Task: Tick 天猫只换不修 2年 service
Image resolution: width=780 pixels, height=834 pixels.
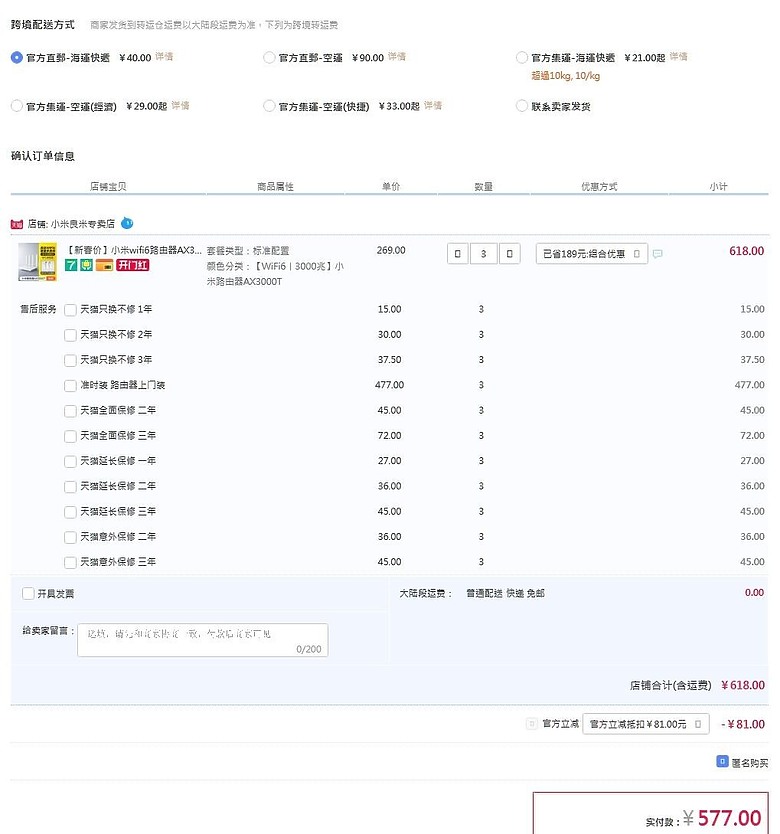Action: tap(70, 335)
